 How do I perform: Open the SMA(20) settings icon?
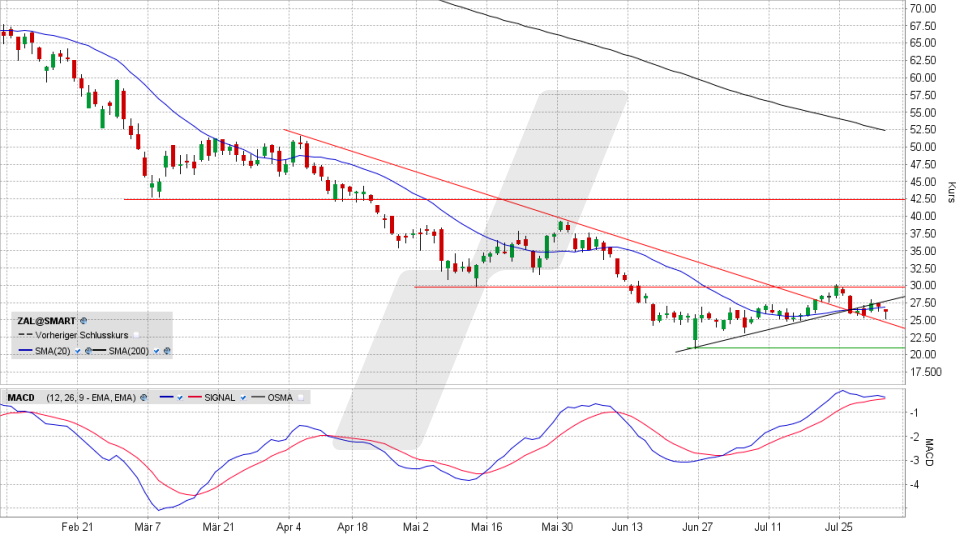pos(87,351)
